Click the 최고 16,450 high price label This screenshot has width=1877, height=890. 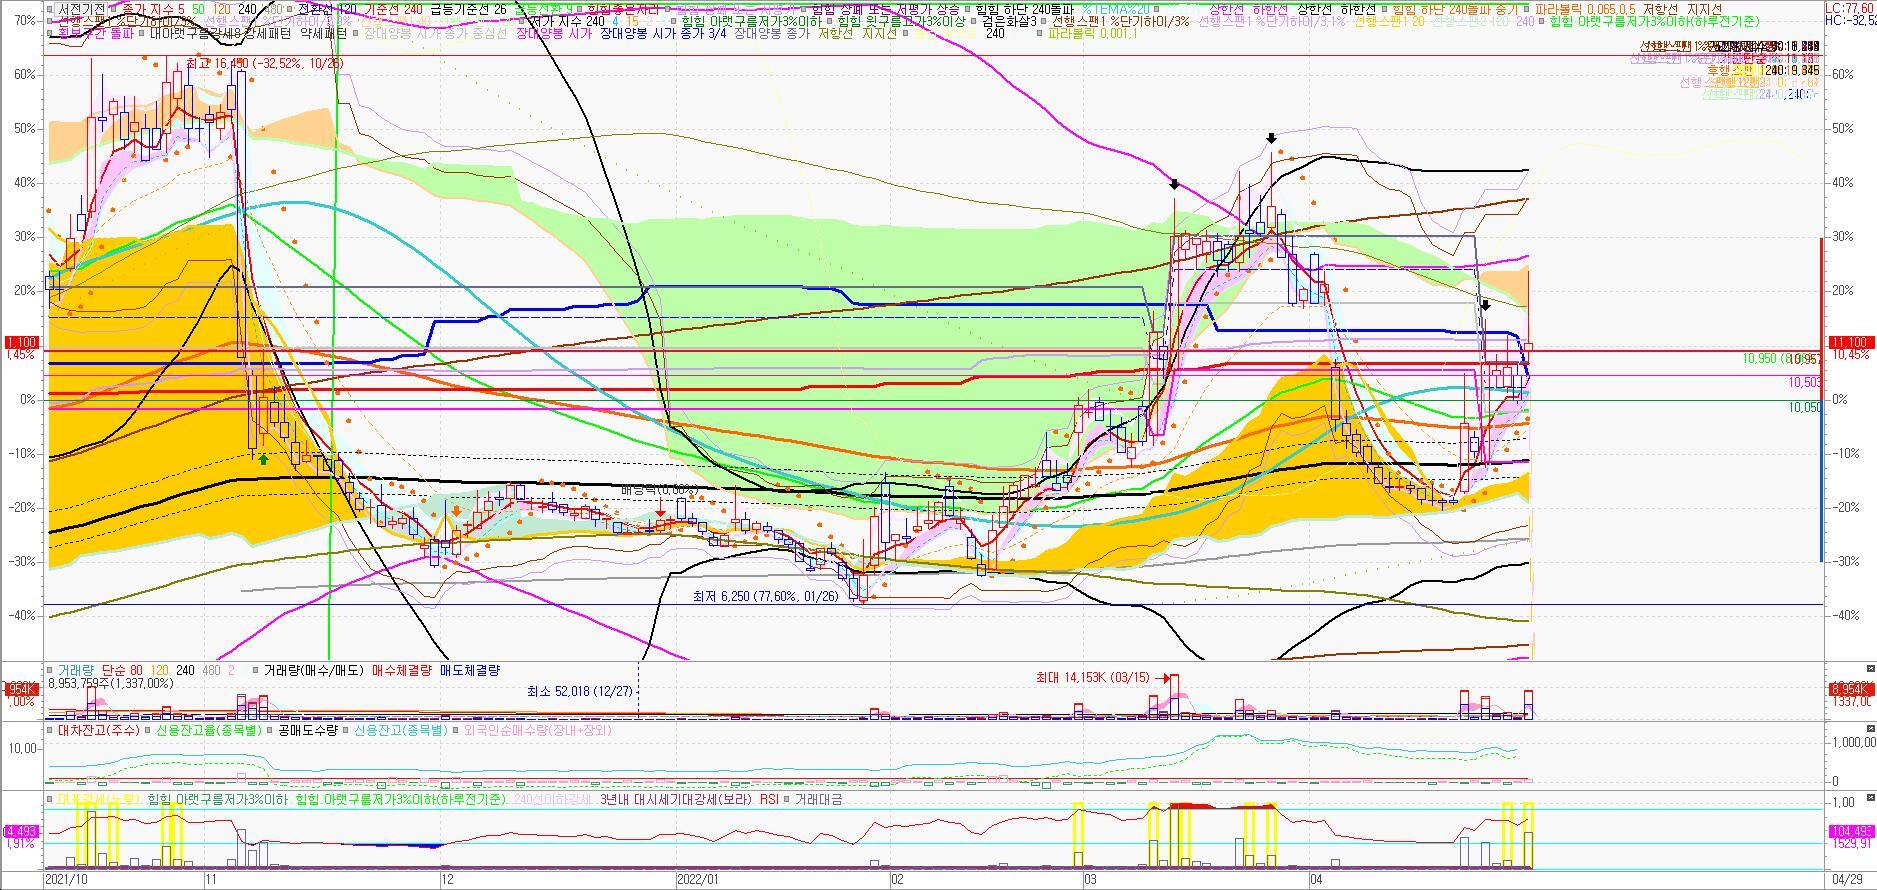pyautogui.click(x=264, y=63)
